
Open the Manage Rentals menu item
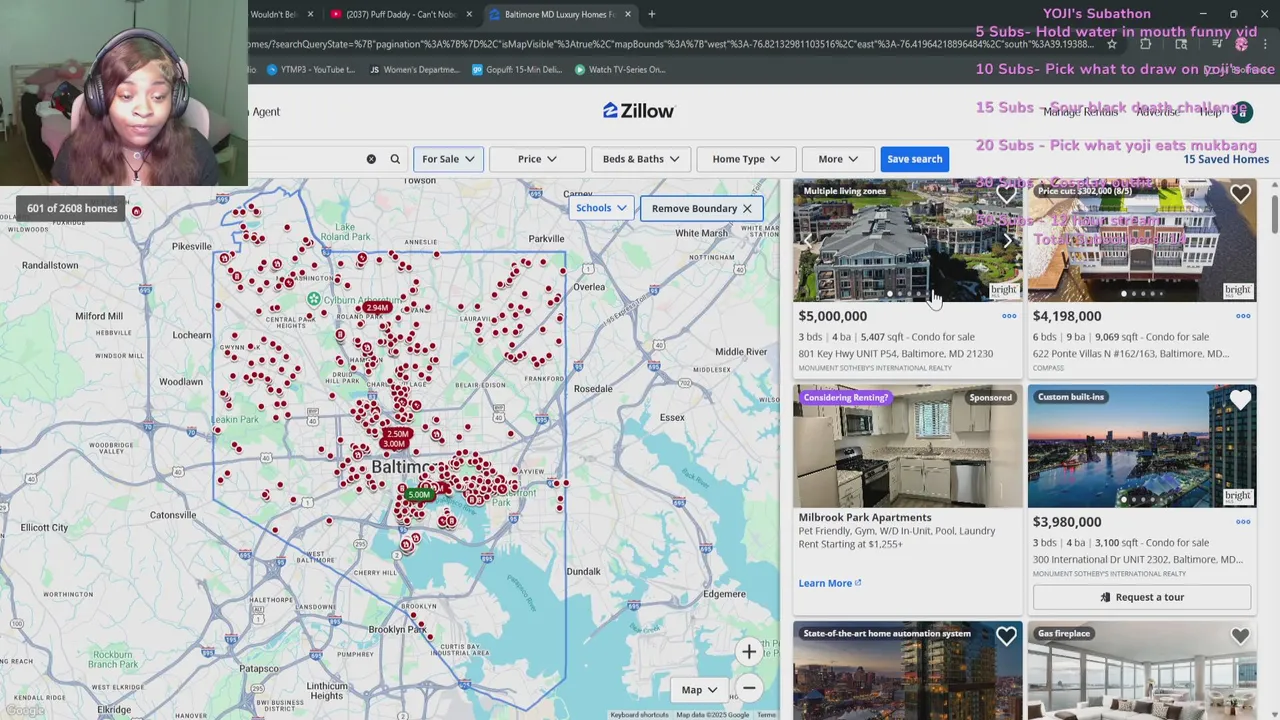pyautogui.click(x=1080, y=112)
